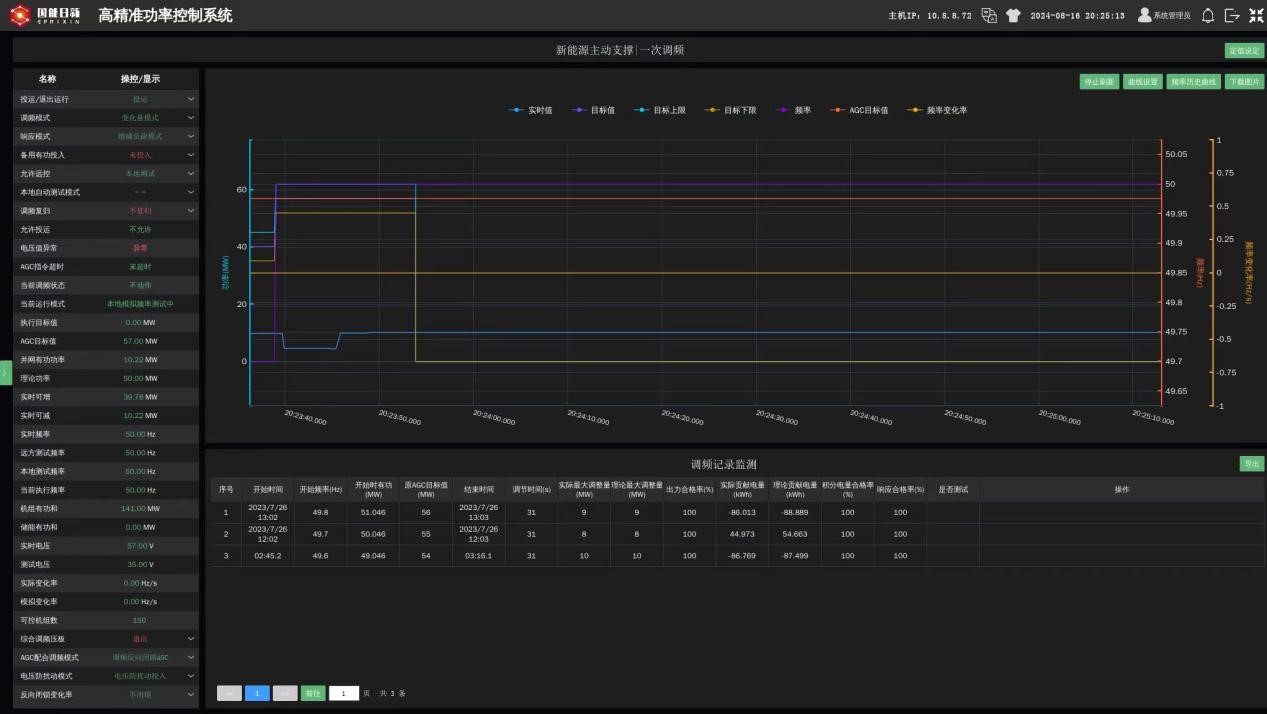1267x714 pixels.
Task: Open 调频复归 dropdown
Action: click(x=190, y=211)
